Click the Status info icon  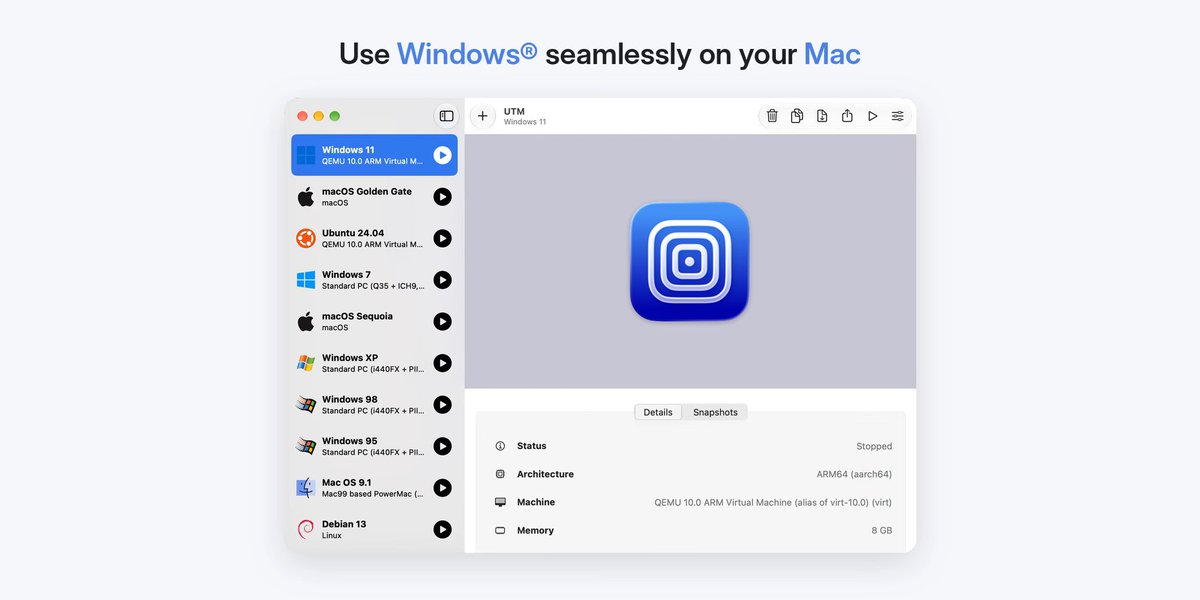pos(500,446)
